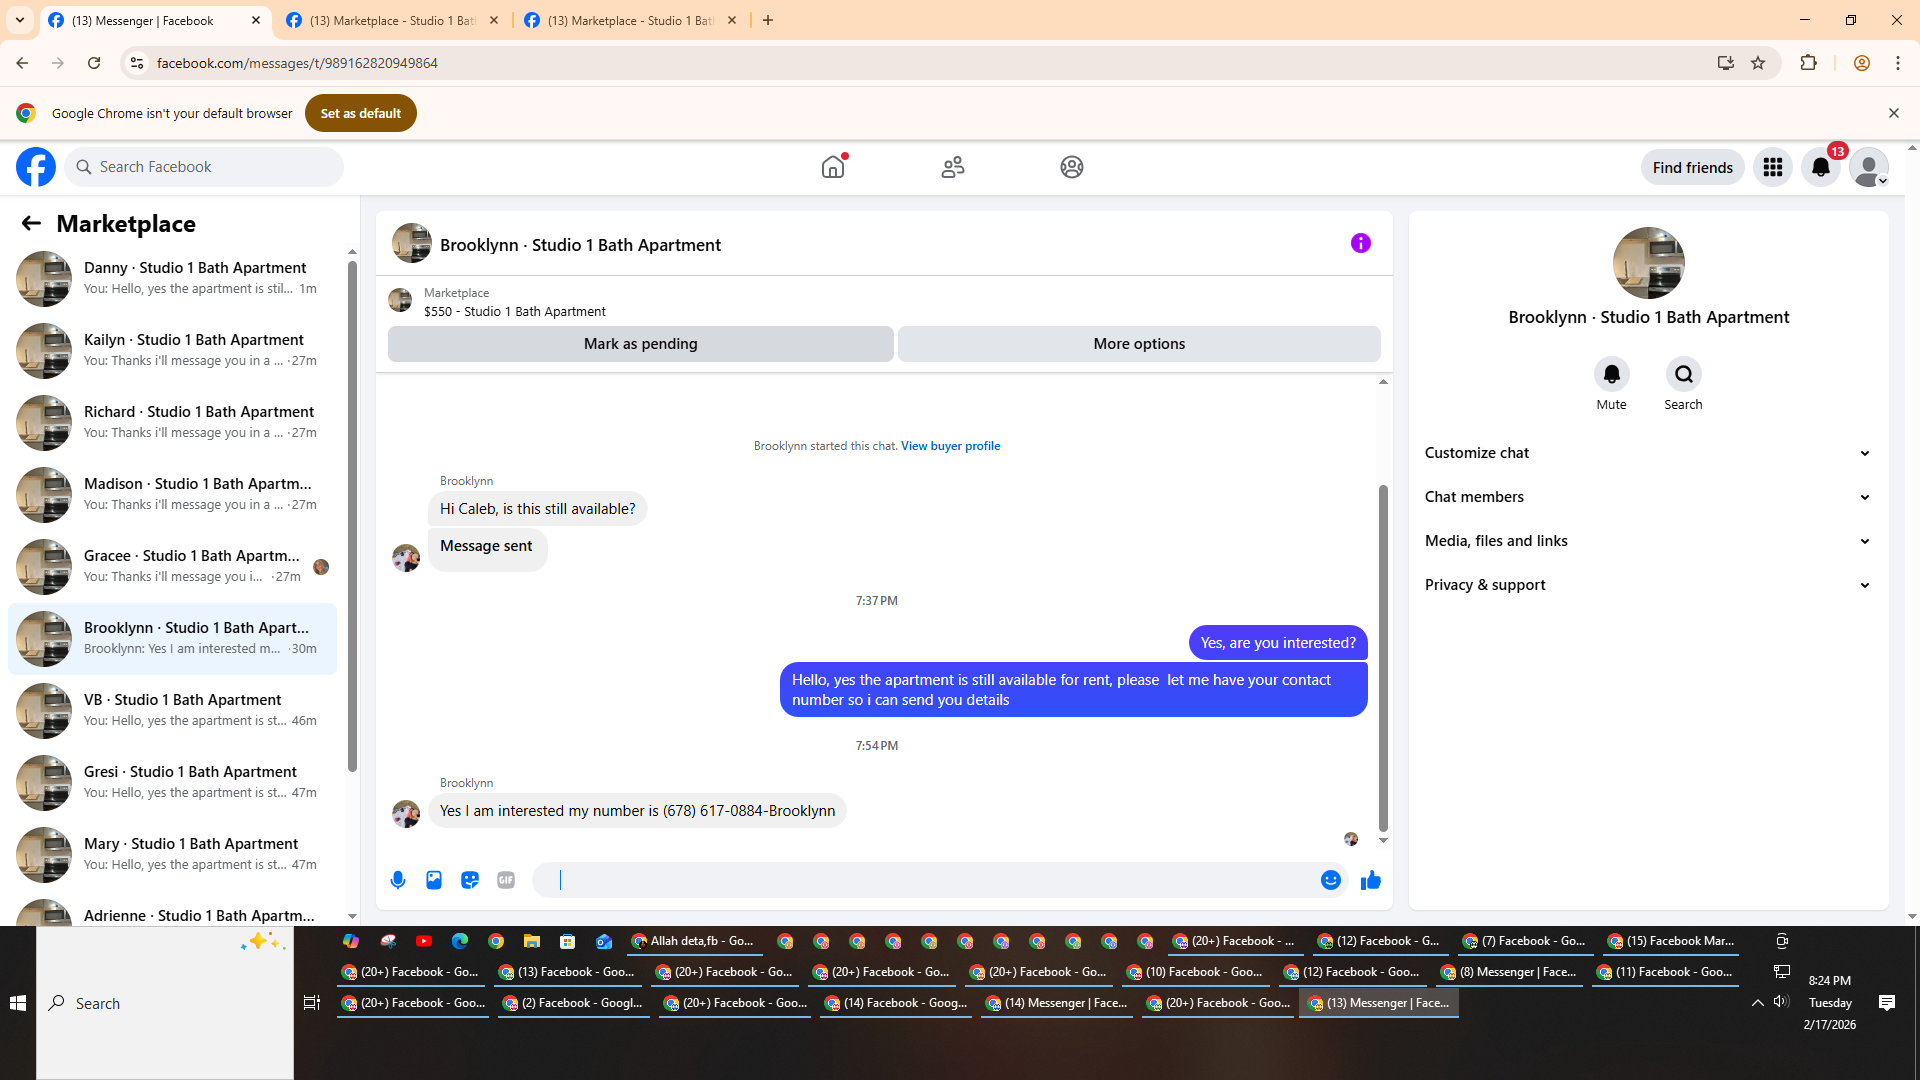Mute this conversation with Brooklynn
The image size is (1920, 1080).
[1611, 375]
